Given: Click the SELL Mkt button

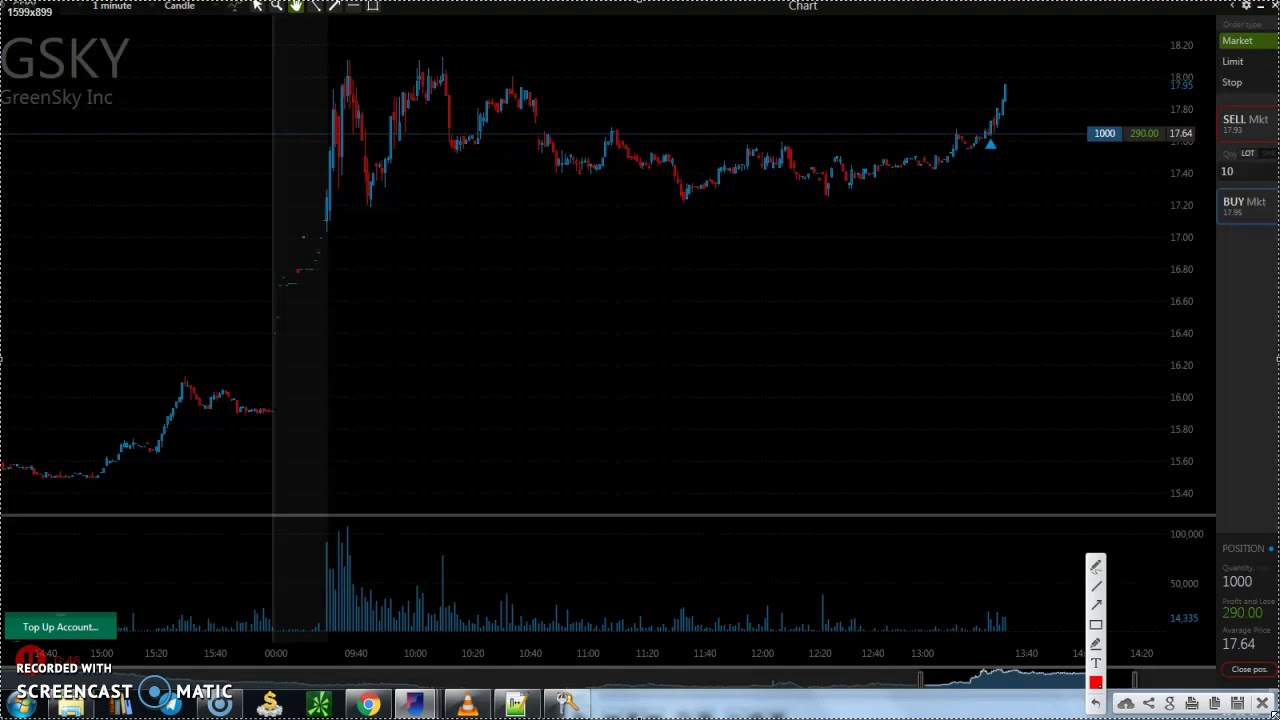Looking at the screenshot, I should (x=1248, y=123).
